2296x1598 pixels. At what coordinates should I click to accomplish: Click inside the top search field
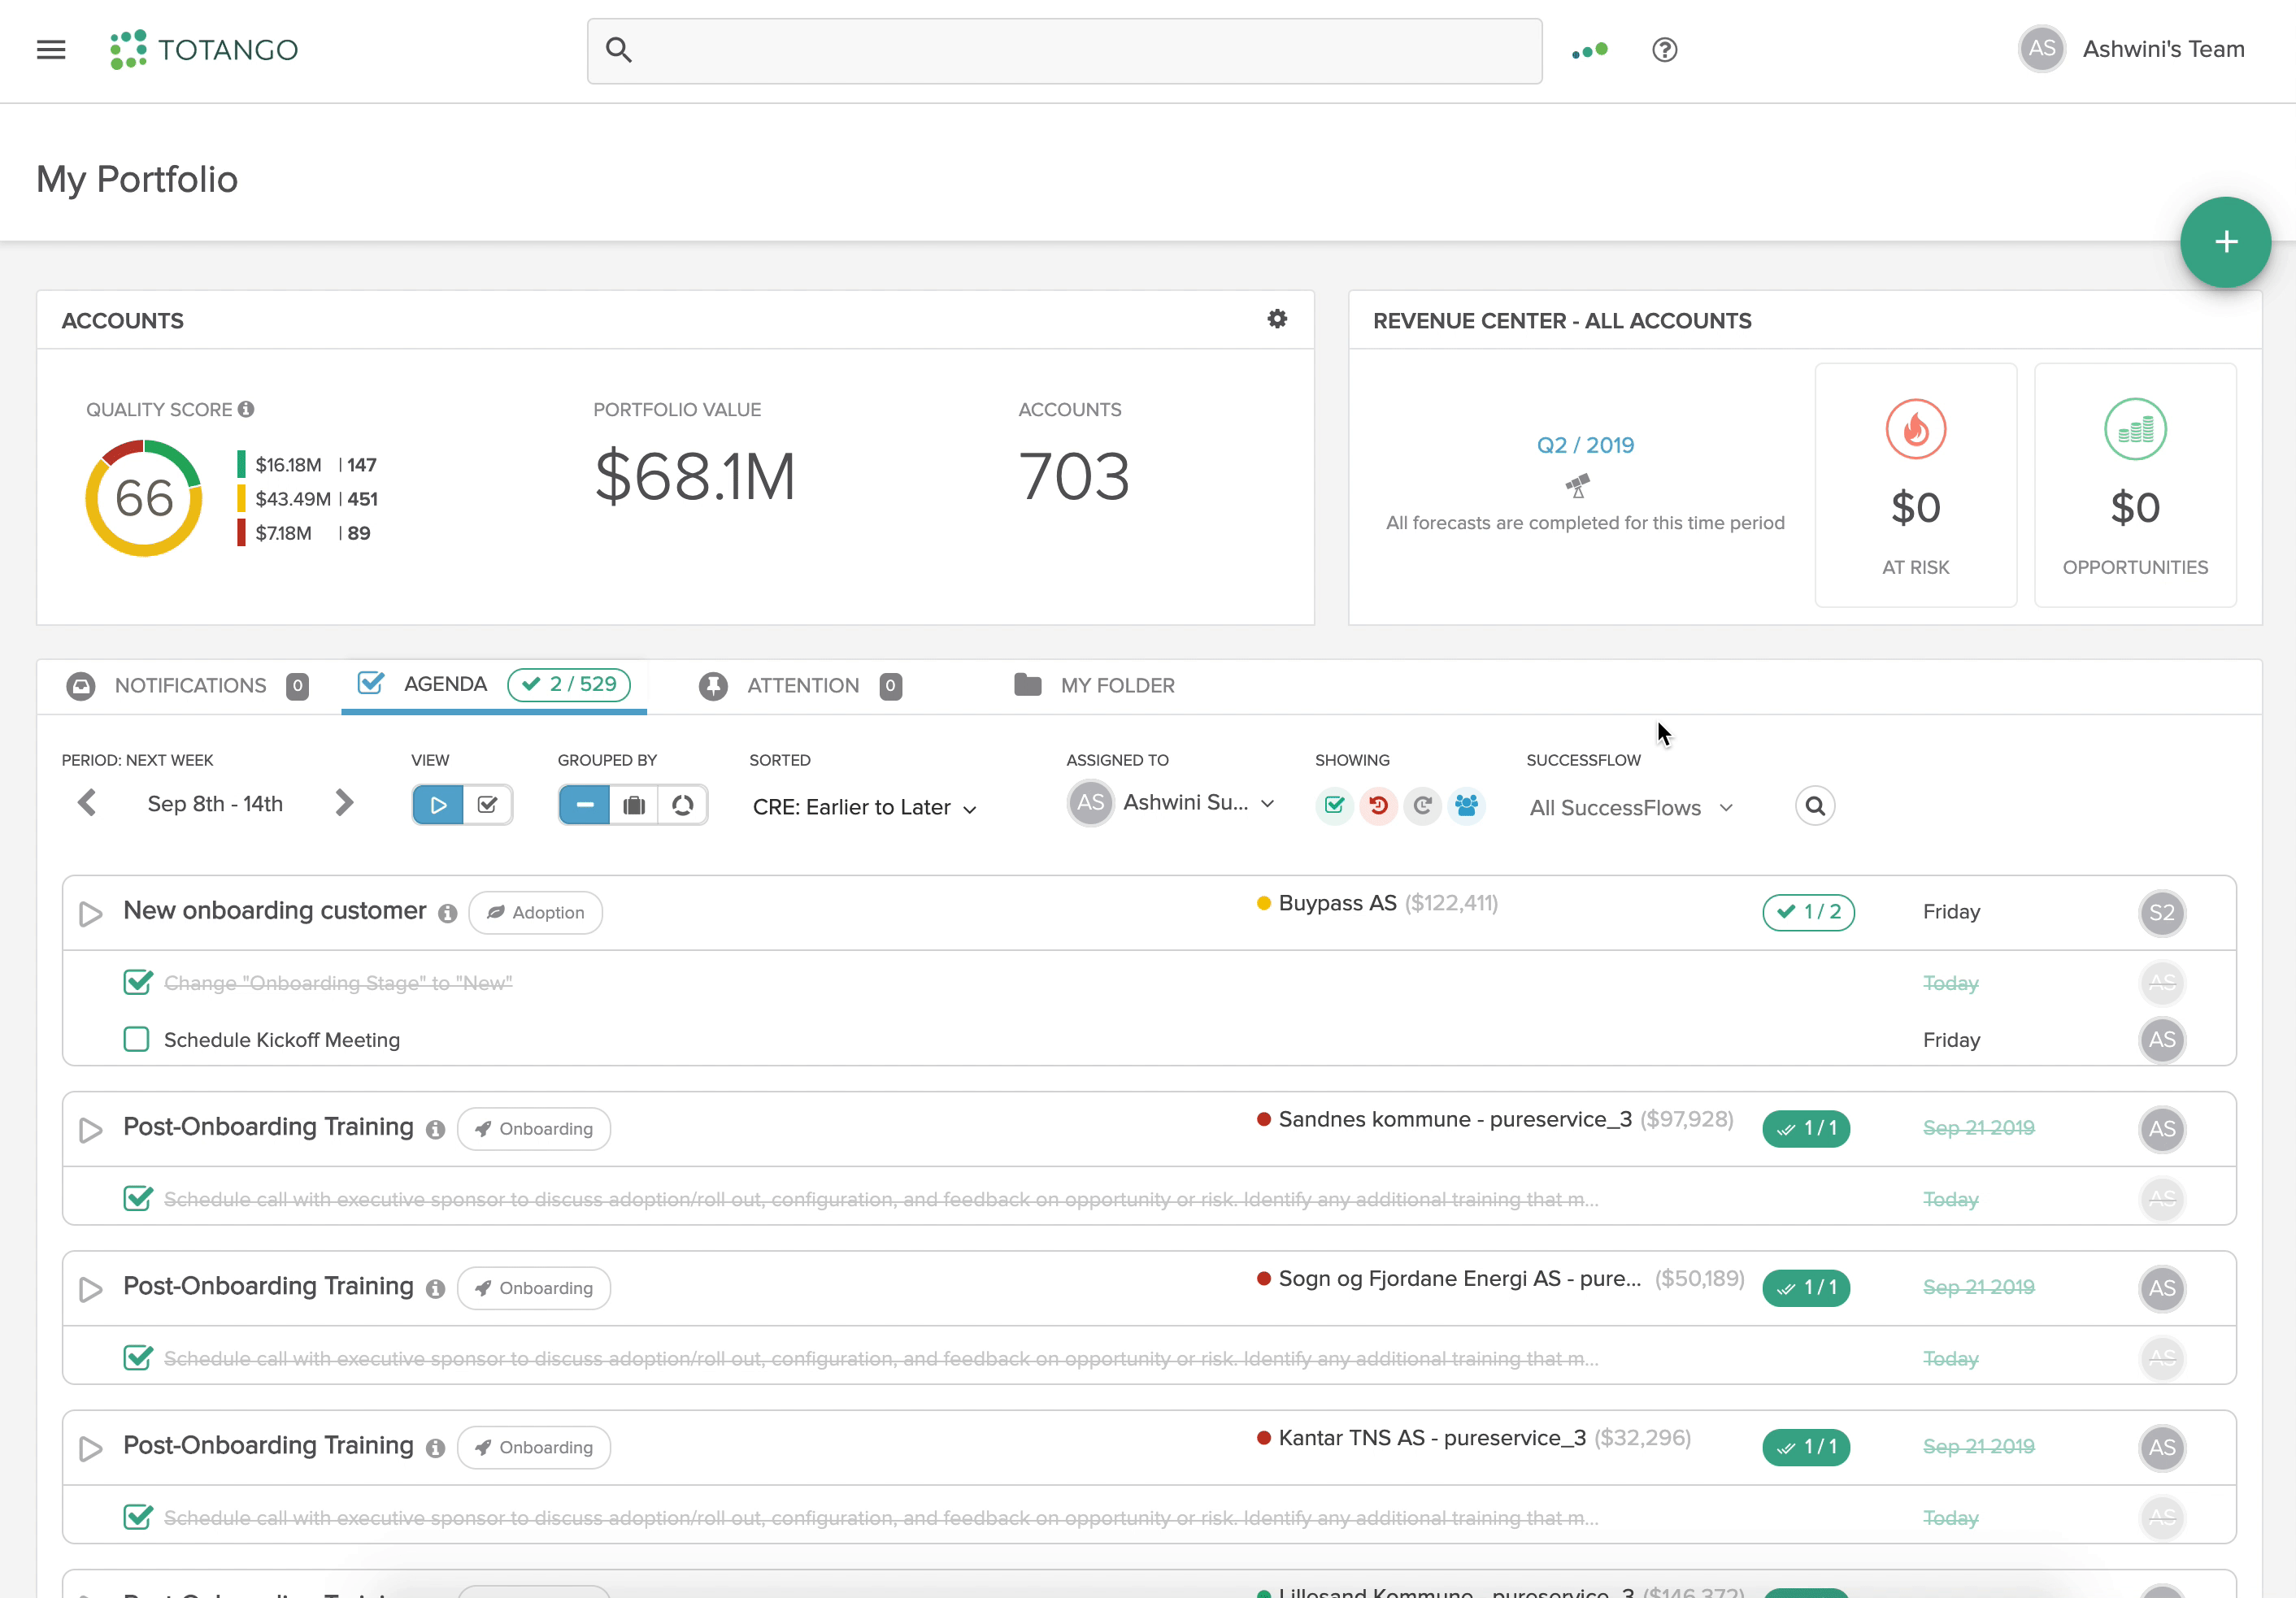1064,51
